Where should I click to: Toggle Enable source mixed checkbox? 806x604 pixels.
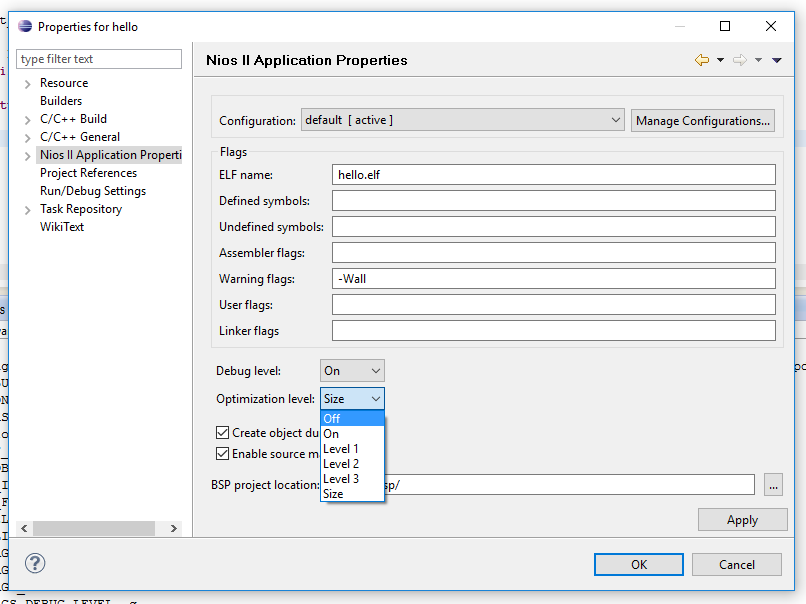coord(223,454)
